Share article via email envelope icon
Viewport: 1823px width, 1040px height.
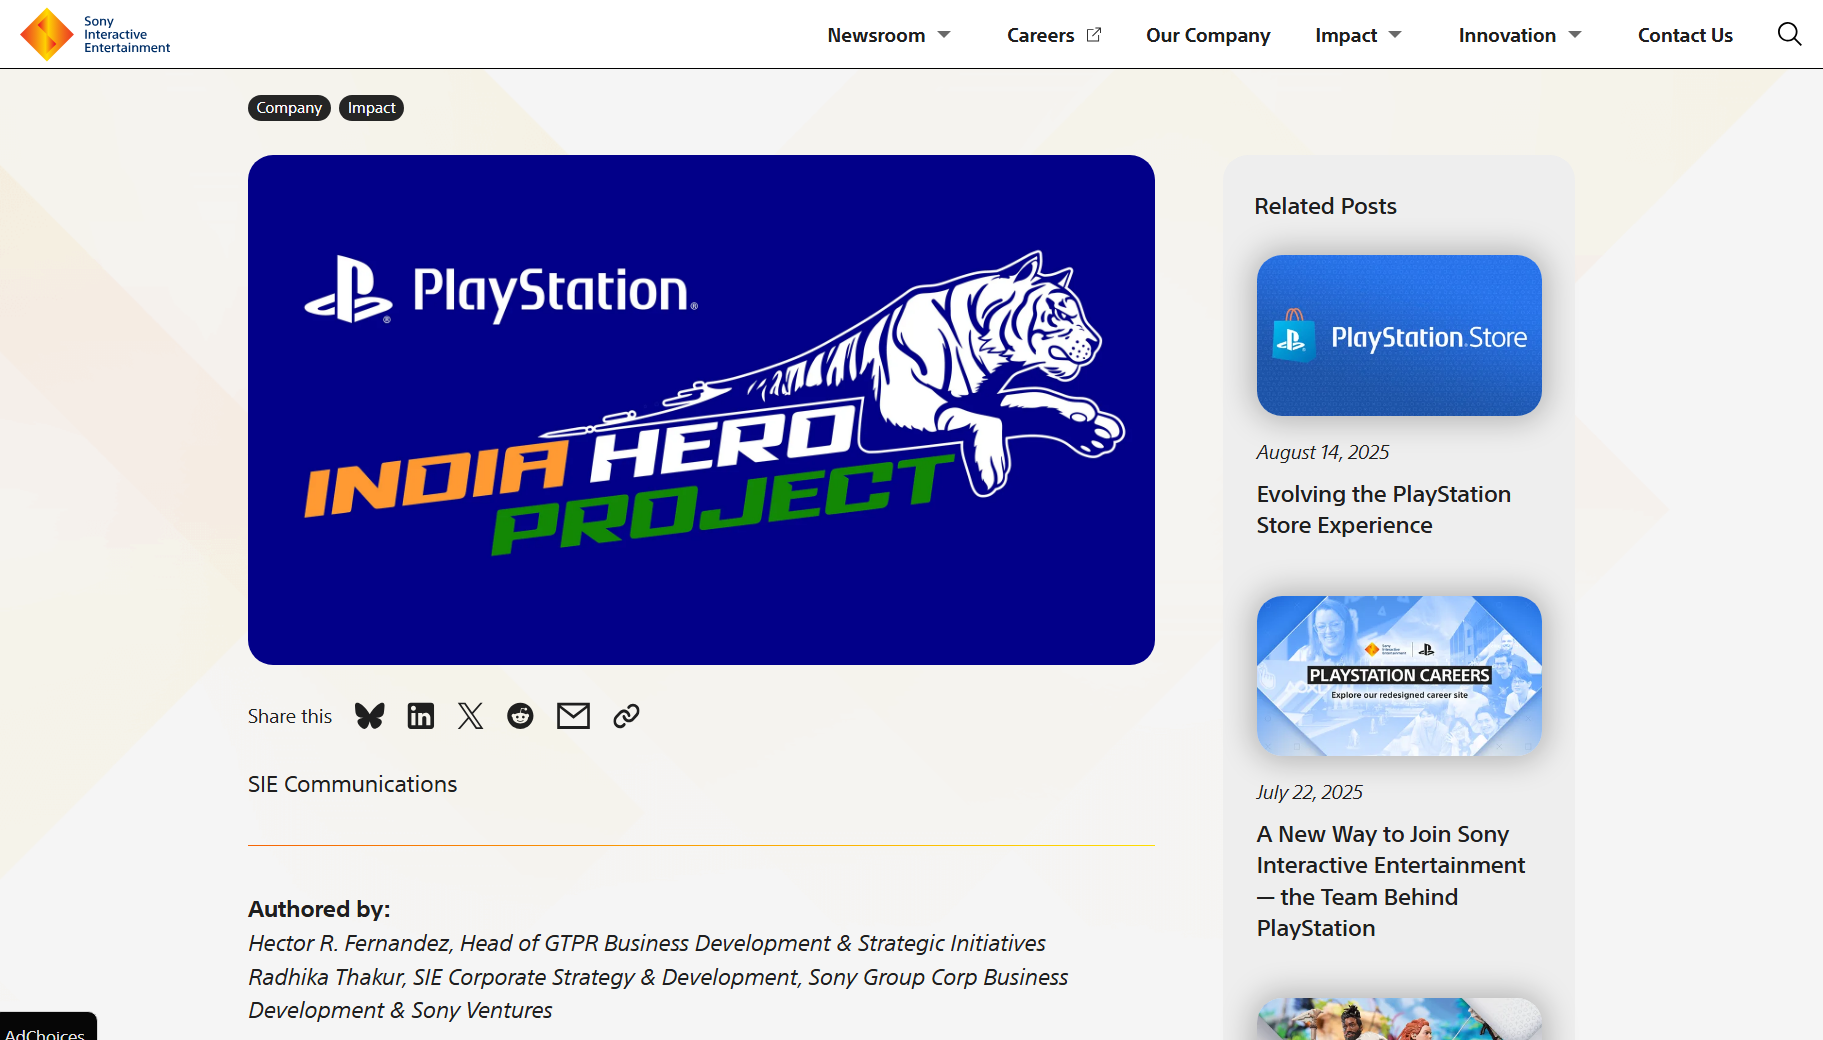pos(573,716)
